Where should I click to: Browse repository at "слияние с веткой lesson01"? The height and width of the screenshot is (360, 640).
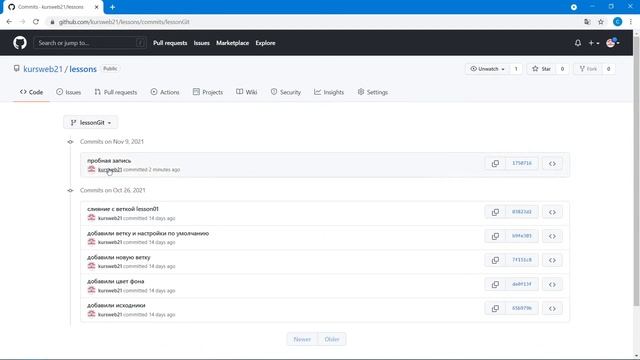552,212
